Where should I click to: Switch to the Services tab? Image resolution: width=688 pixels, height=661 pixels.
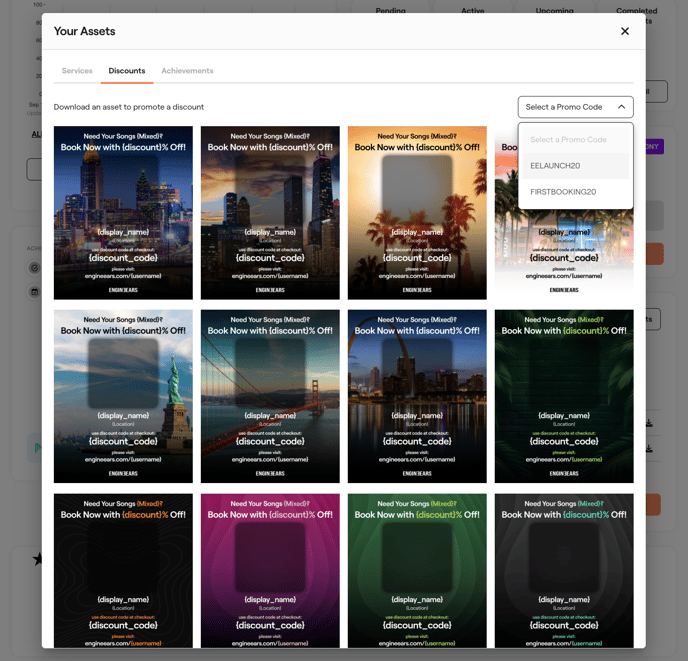click(x=77, y=71)
